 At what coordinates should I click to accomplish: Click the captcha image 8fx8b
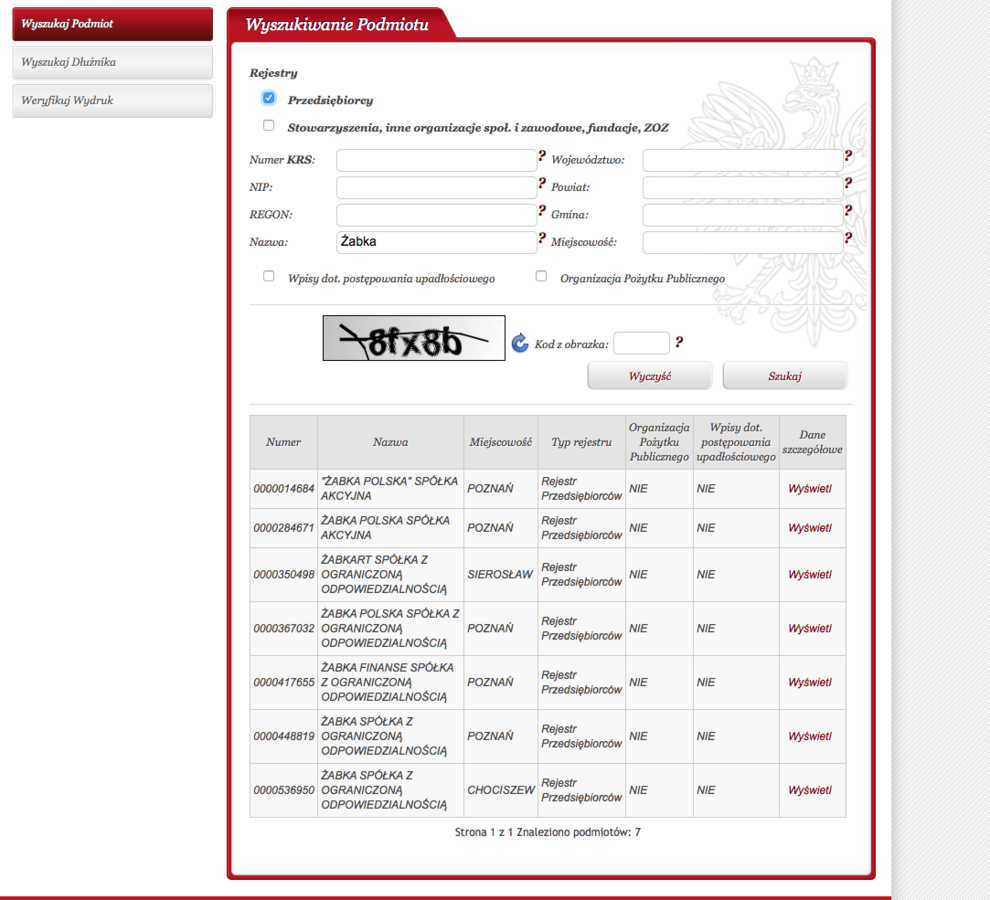pos(414,338)
